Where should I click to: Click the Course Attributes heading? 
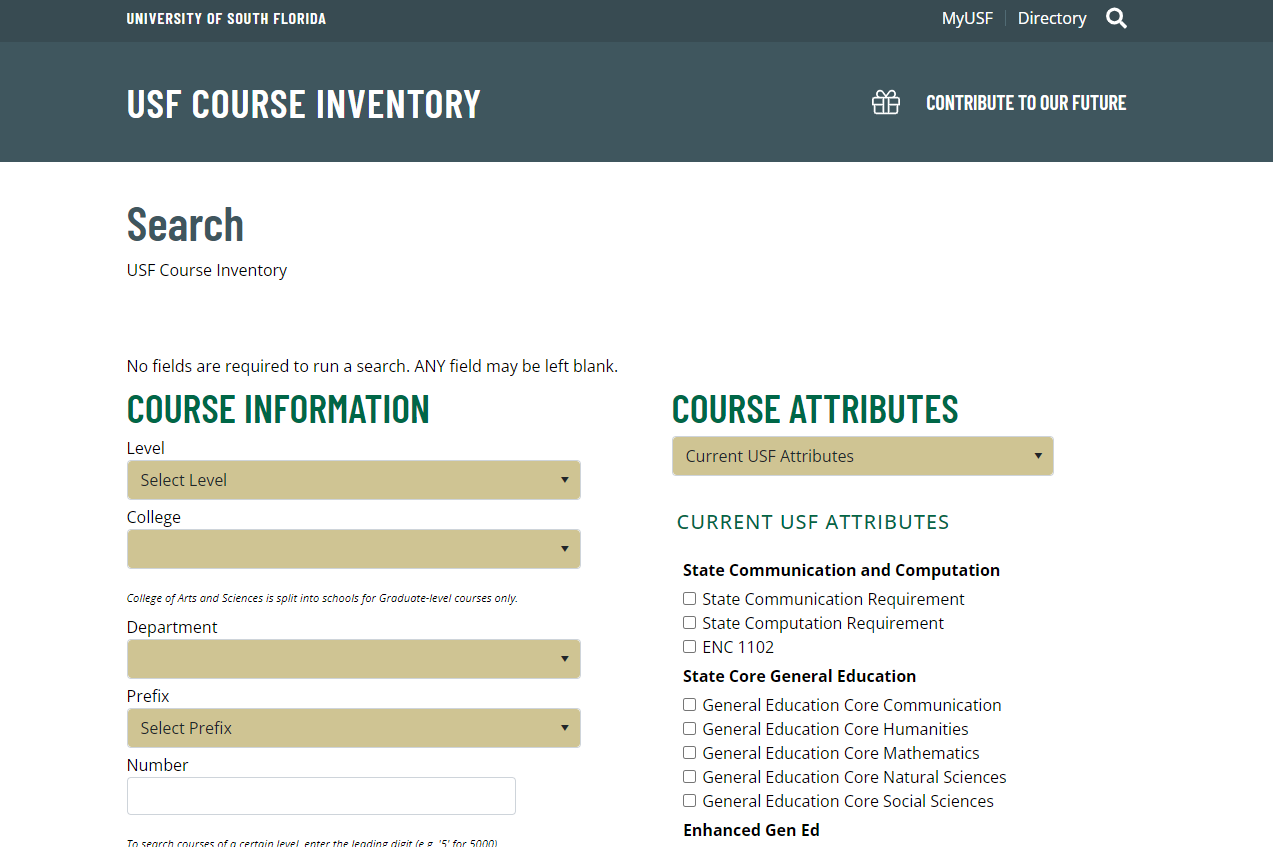pyautogui.click(x=815, y=409)
